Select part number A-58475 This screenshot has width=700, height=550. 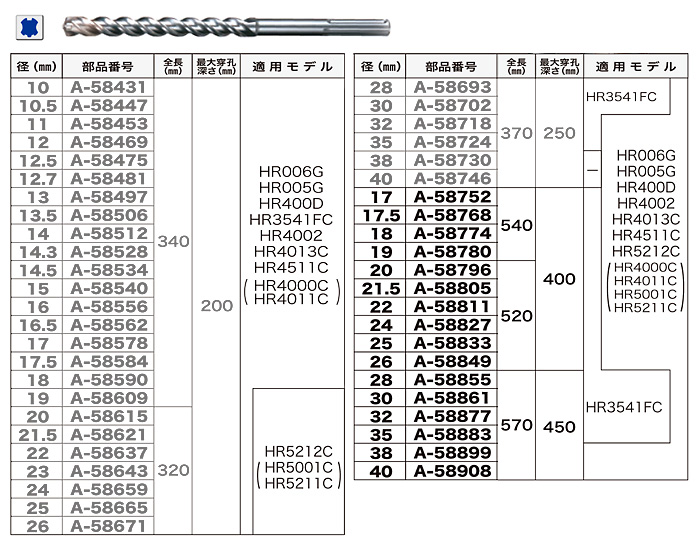pyautogui.click(x=109, y=161)
